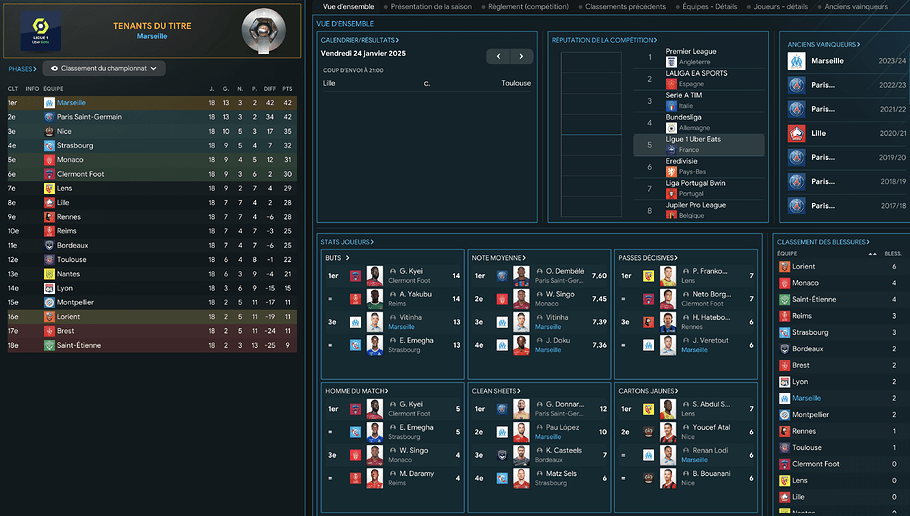Screen dimensions: 910x516
Task: Go to next fixture date
Action: 521,56
